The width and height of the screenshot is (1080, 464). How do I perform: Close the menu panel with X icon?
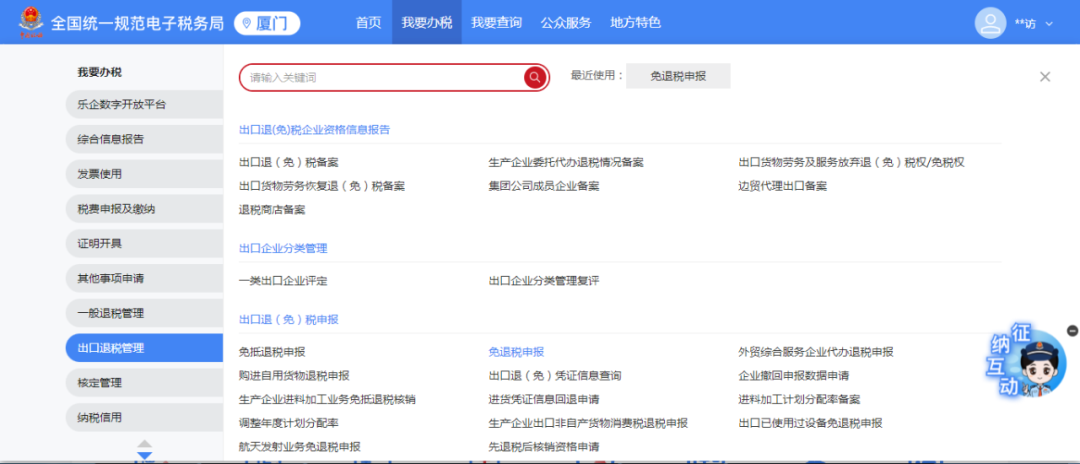point(1045,76)
